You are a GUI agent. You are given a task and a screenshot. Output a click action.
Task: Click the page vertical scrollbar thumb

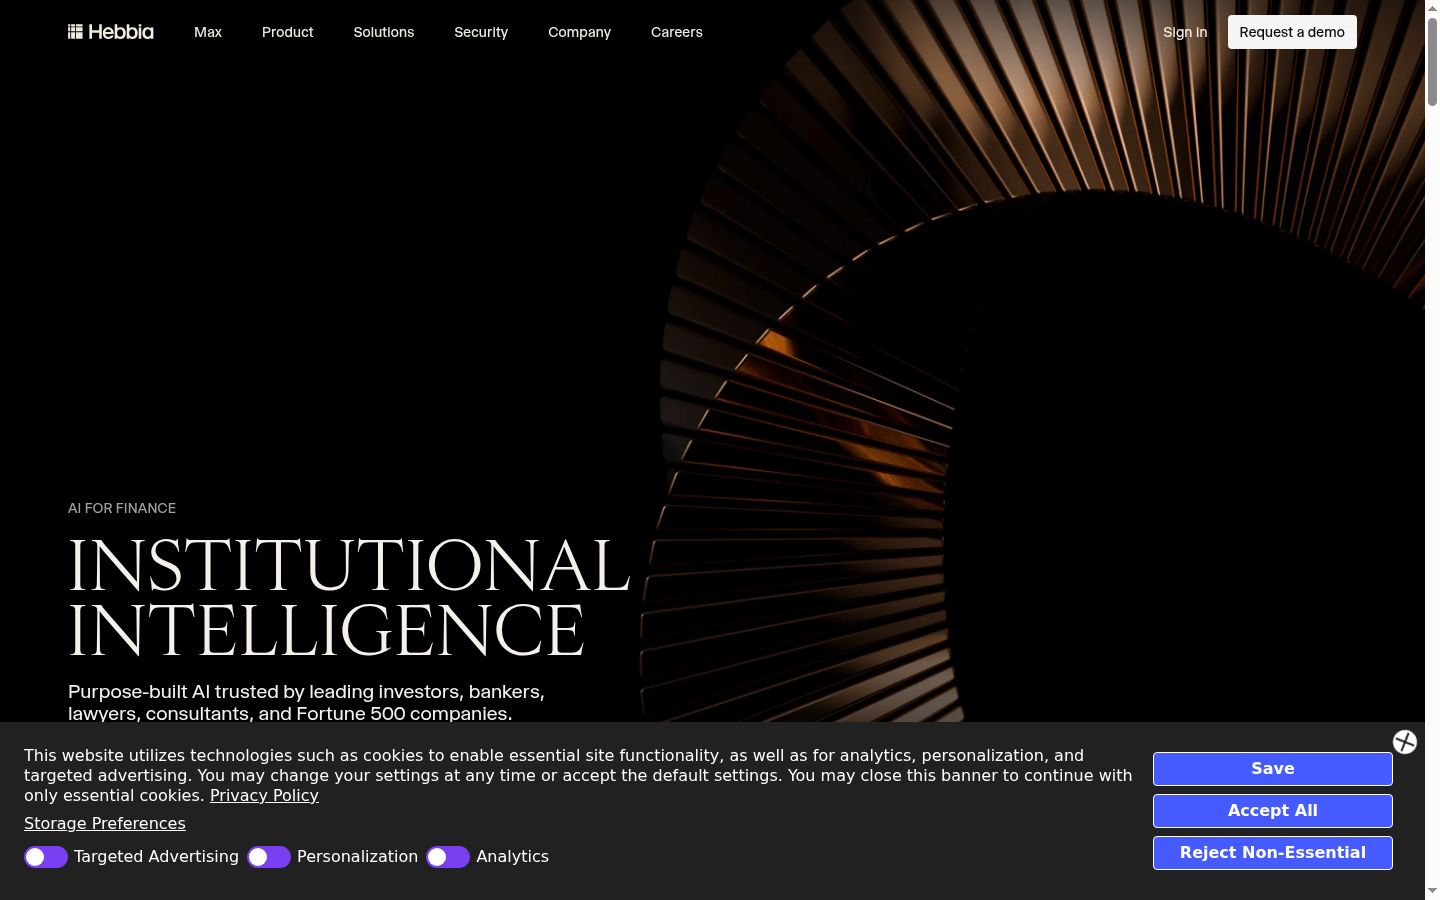click(x=1432, y=60)
